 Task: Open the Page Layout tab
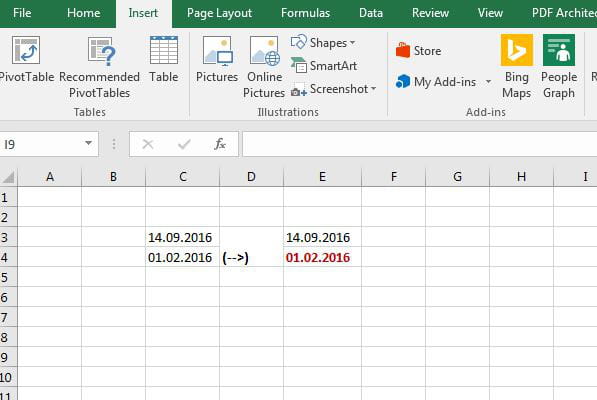[219, 13]
